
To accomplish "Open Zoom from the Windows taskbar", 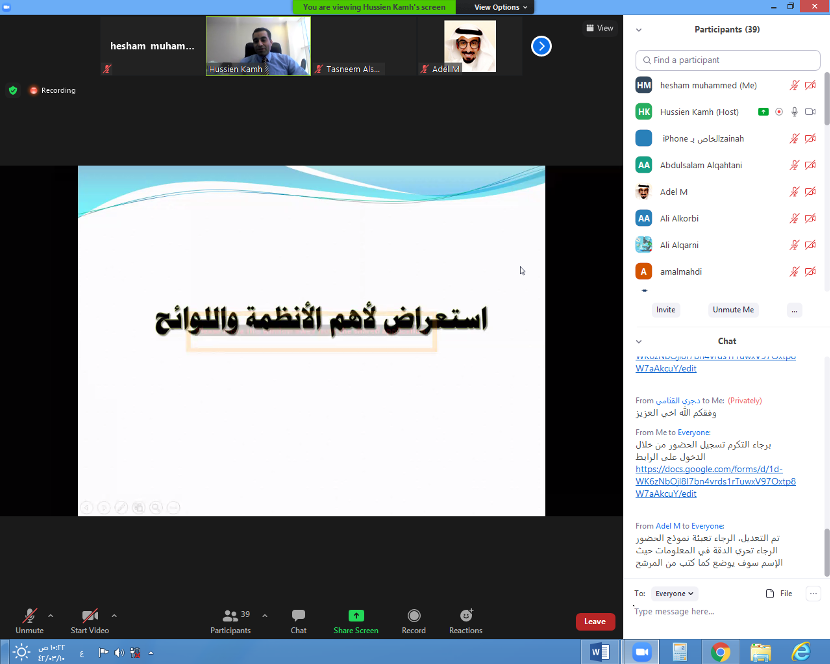I will coord(640,652).
